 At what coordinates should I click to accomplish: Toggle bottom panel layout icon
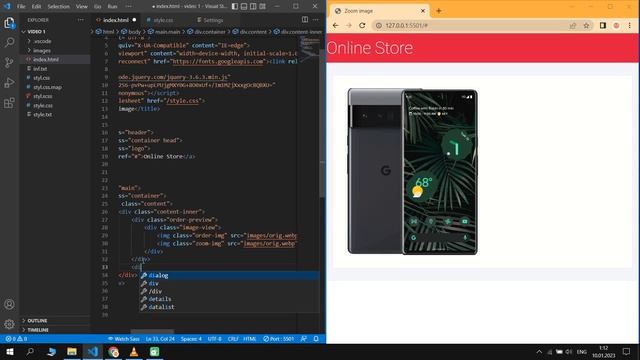click(x=244, y=6)
